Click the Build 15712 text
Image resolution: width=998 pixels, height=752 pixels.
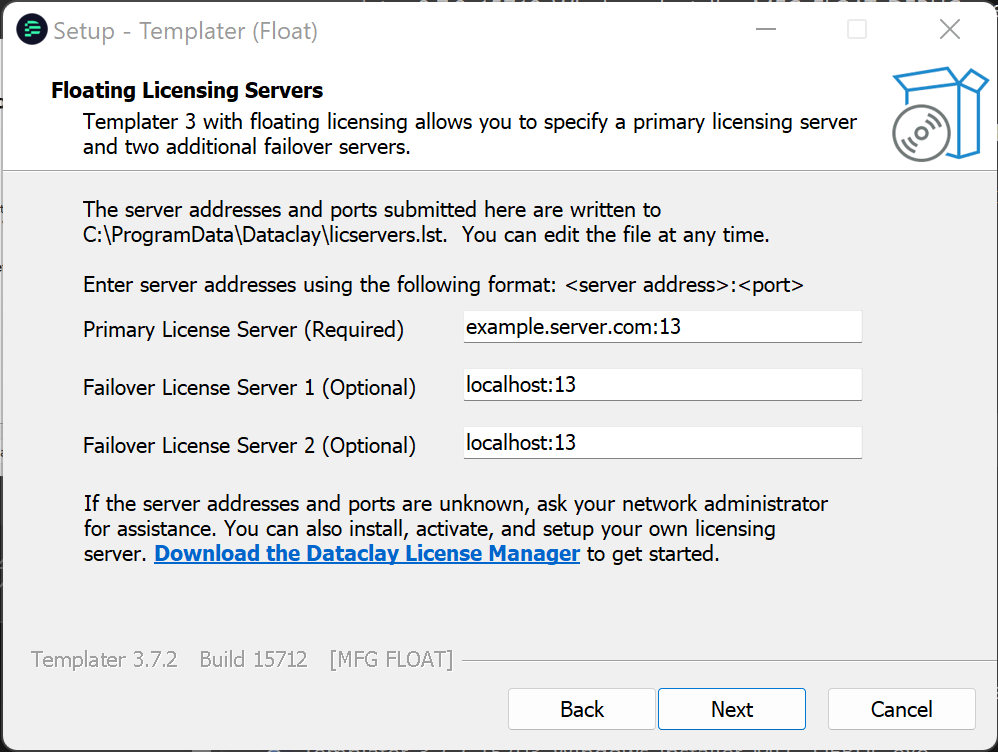[253, 659]
